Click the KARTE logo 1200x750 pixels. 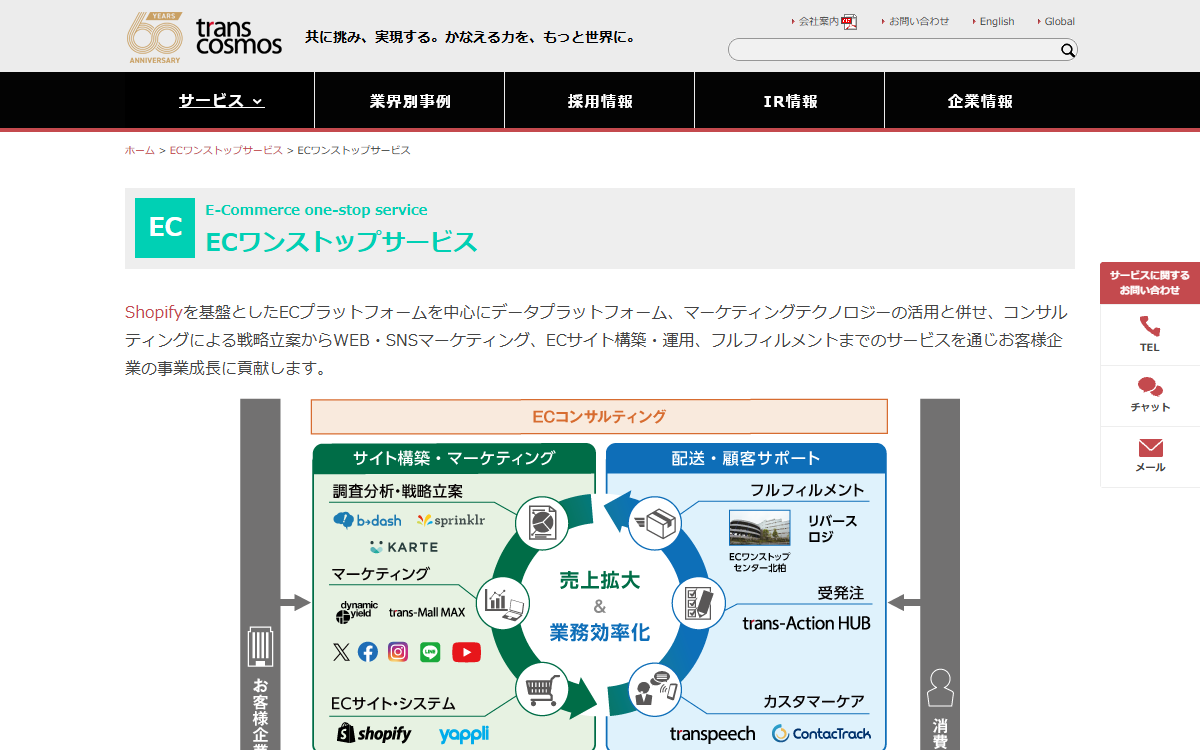point(403,547)
